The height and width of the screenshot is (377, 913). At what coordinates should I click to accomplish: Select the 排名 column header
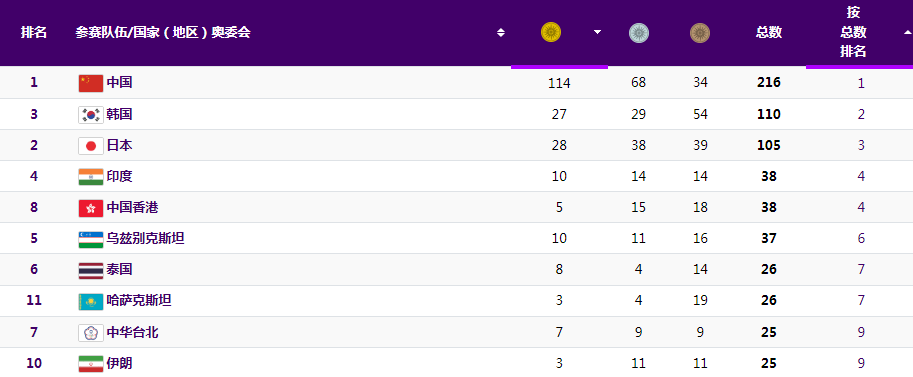point(34,33)
